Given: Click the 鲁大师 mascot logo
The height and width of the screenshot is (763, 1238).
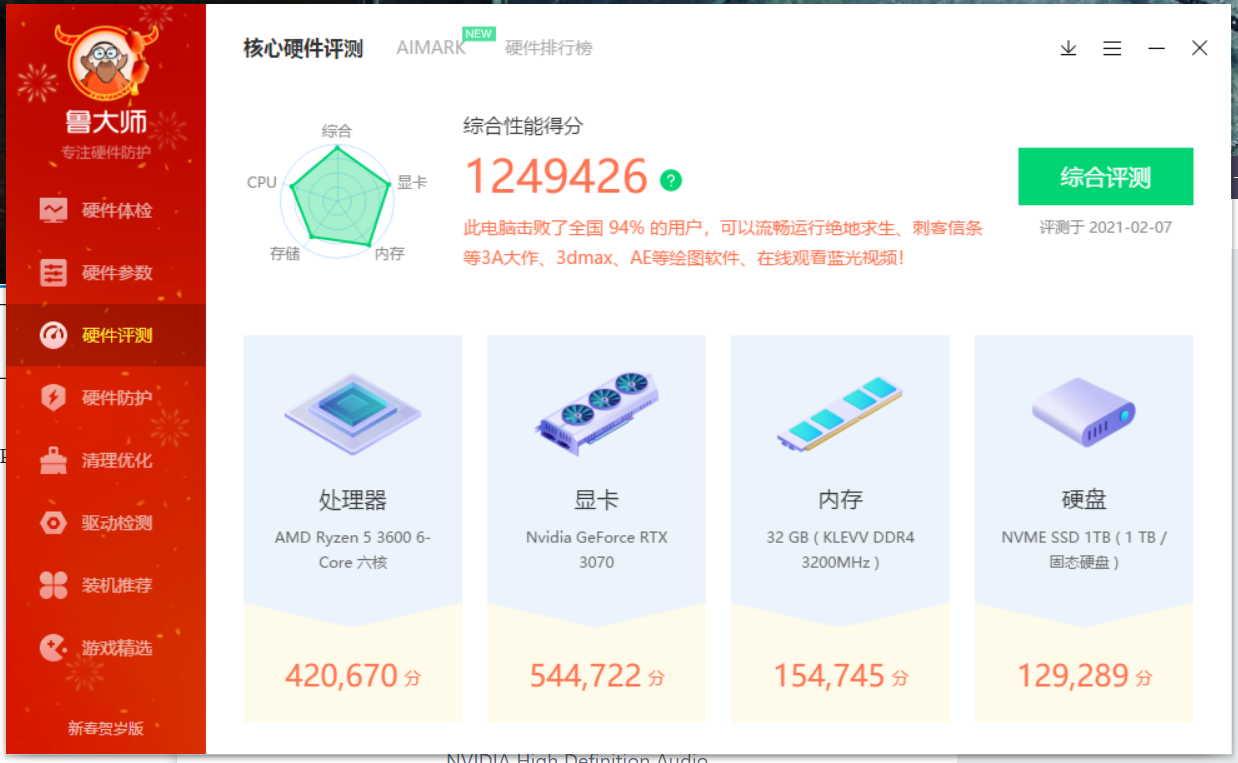Looking at the screenshot, I should [x=106, y=62].
